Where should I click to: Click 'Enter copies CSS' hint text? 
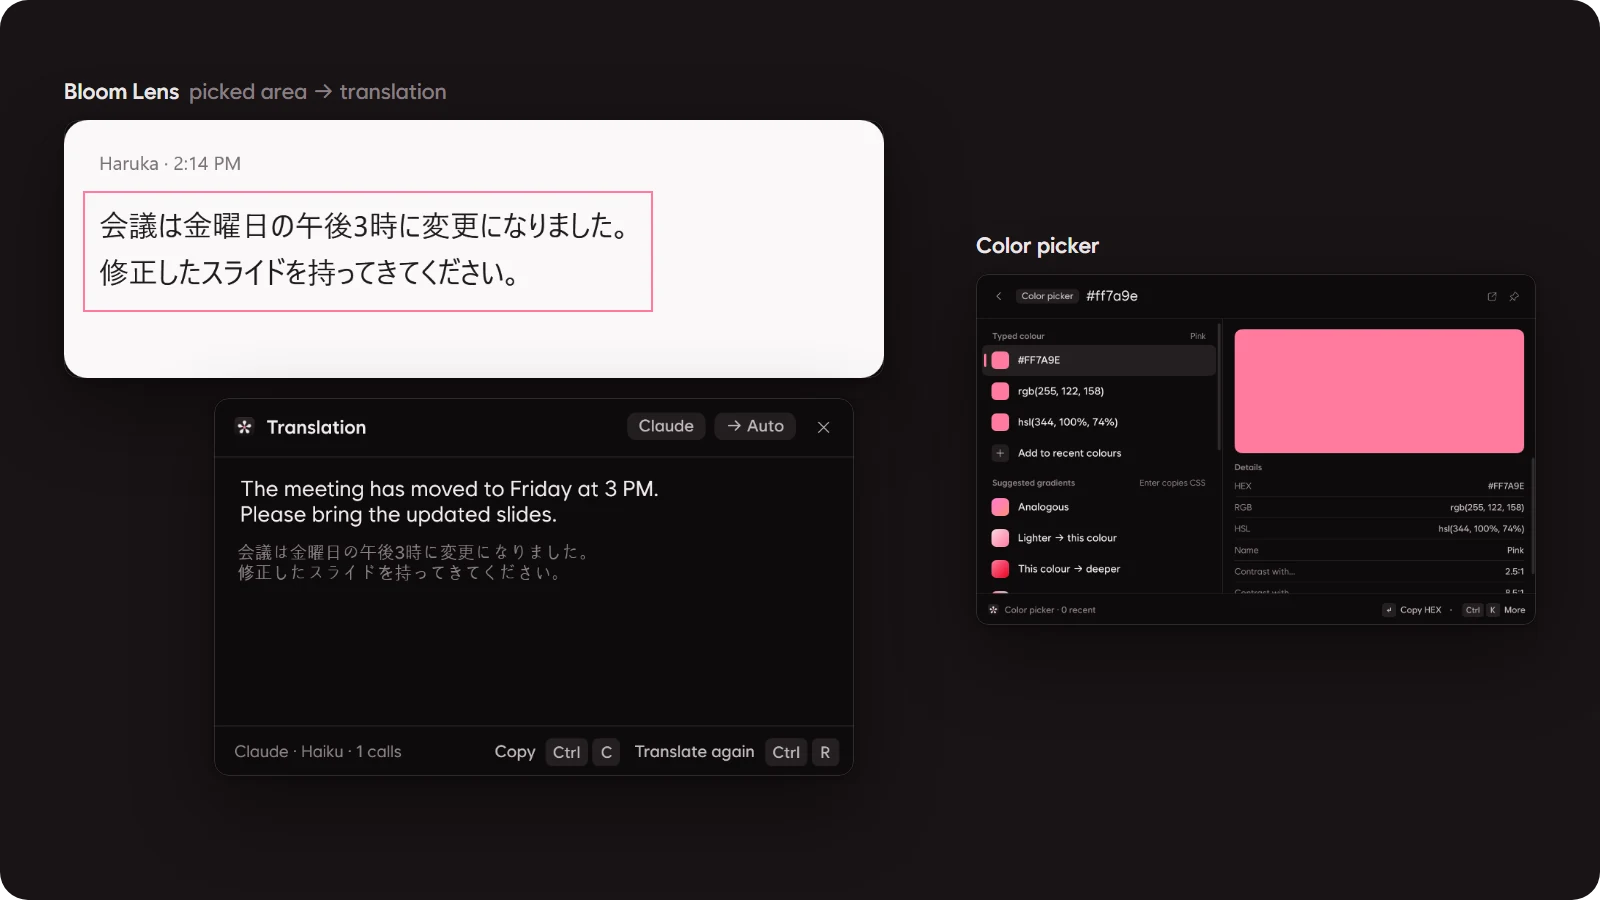pos(1172,483)
